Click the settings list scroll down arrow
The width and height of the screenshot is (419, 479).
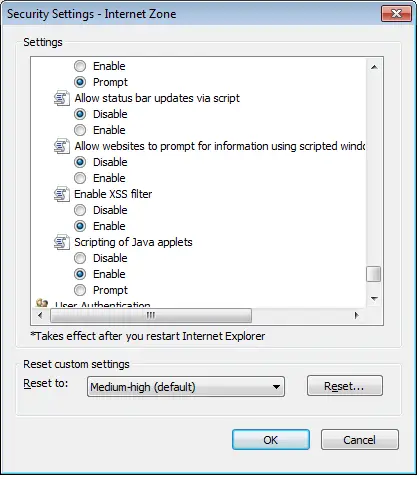pyautogui.click(x=374, y=298)
